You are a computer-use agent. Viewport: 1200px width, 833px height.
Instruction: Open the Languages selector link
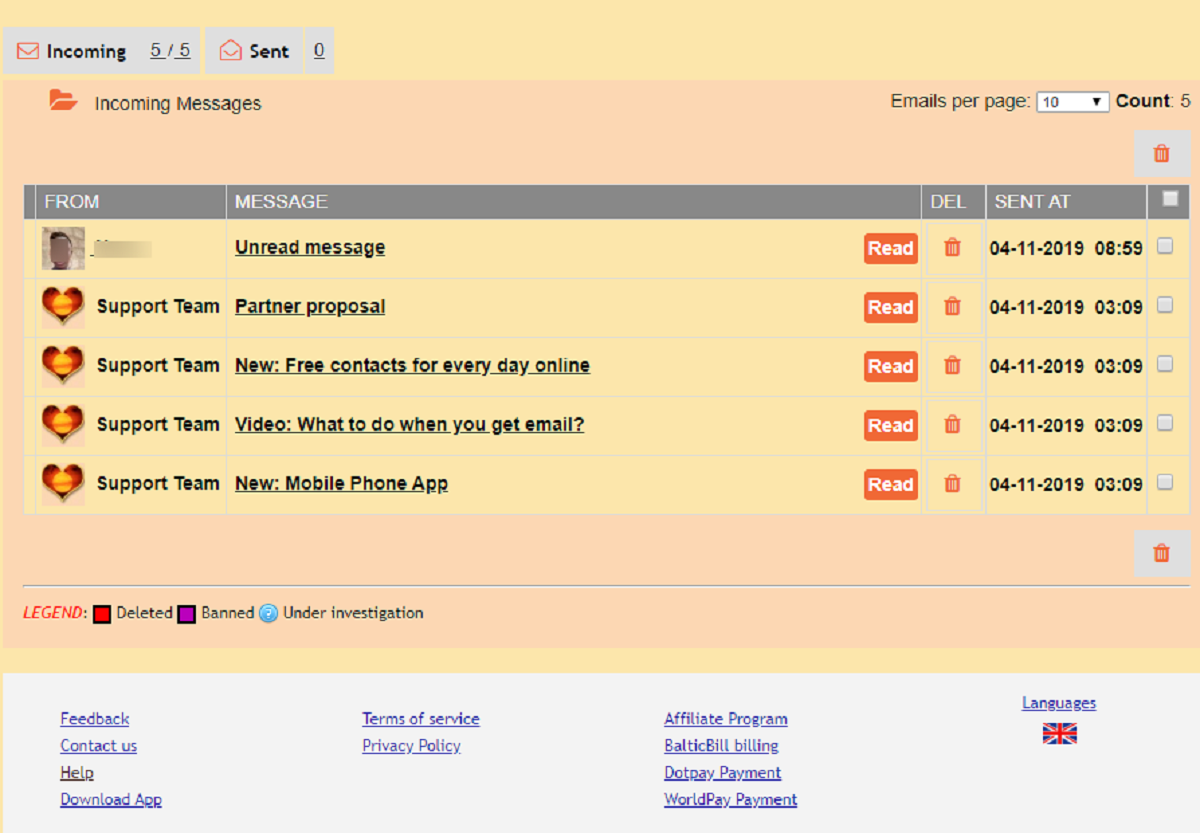pos(1059,703)
